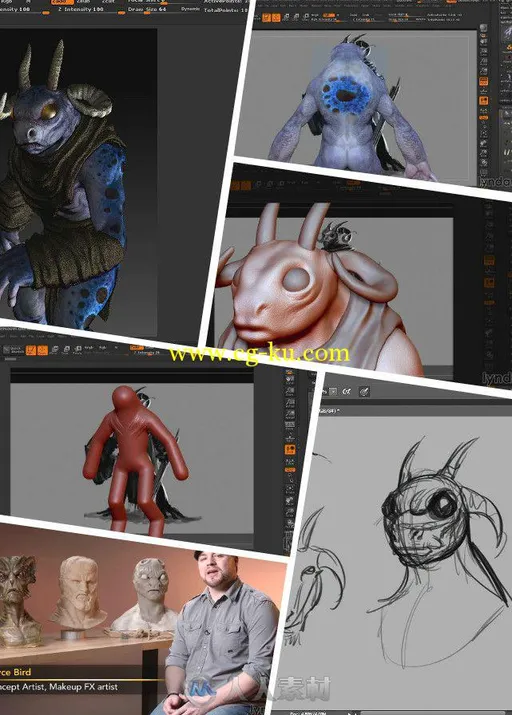Click Scale view icon in back-view right shelf

point(484,152)
